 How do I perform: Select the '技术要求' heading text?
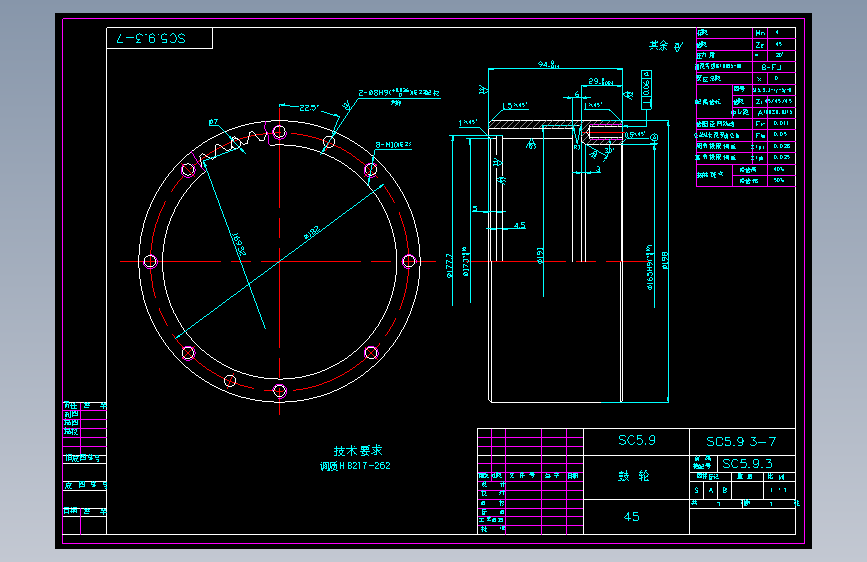tap(358, 451)
